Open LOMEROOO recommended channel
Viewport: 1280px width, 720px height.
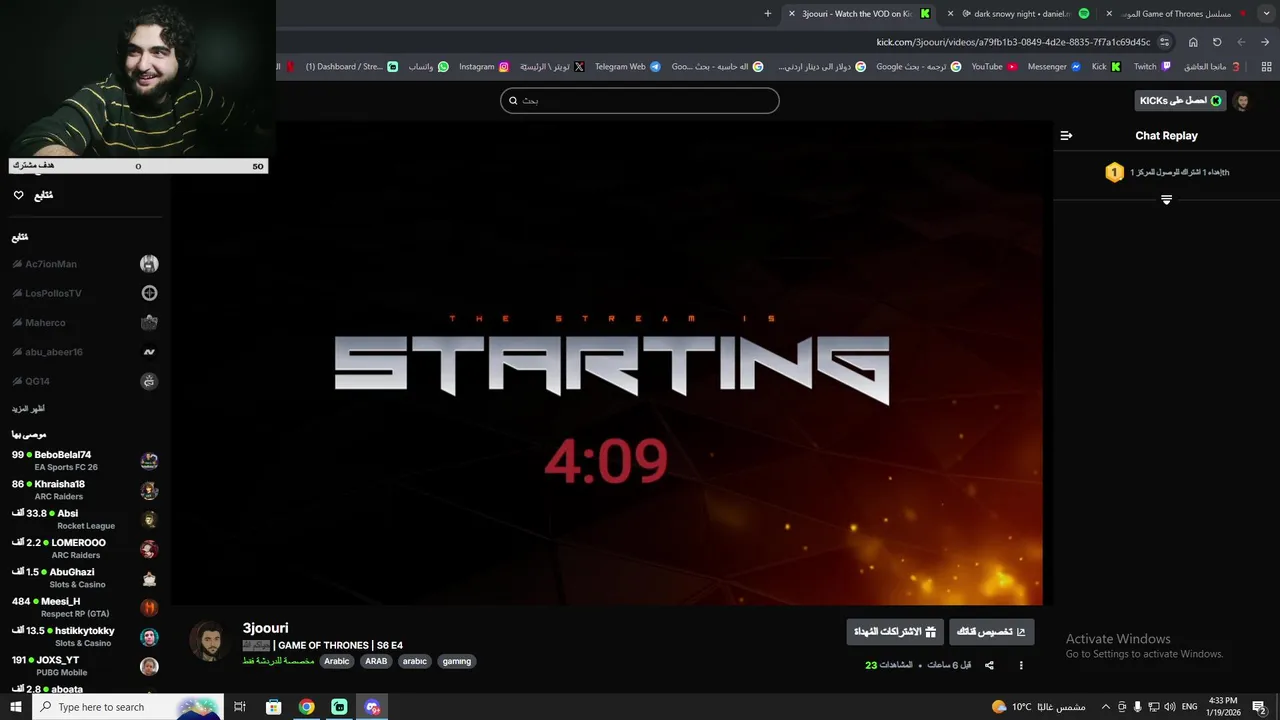click(x=85, y=549)
